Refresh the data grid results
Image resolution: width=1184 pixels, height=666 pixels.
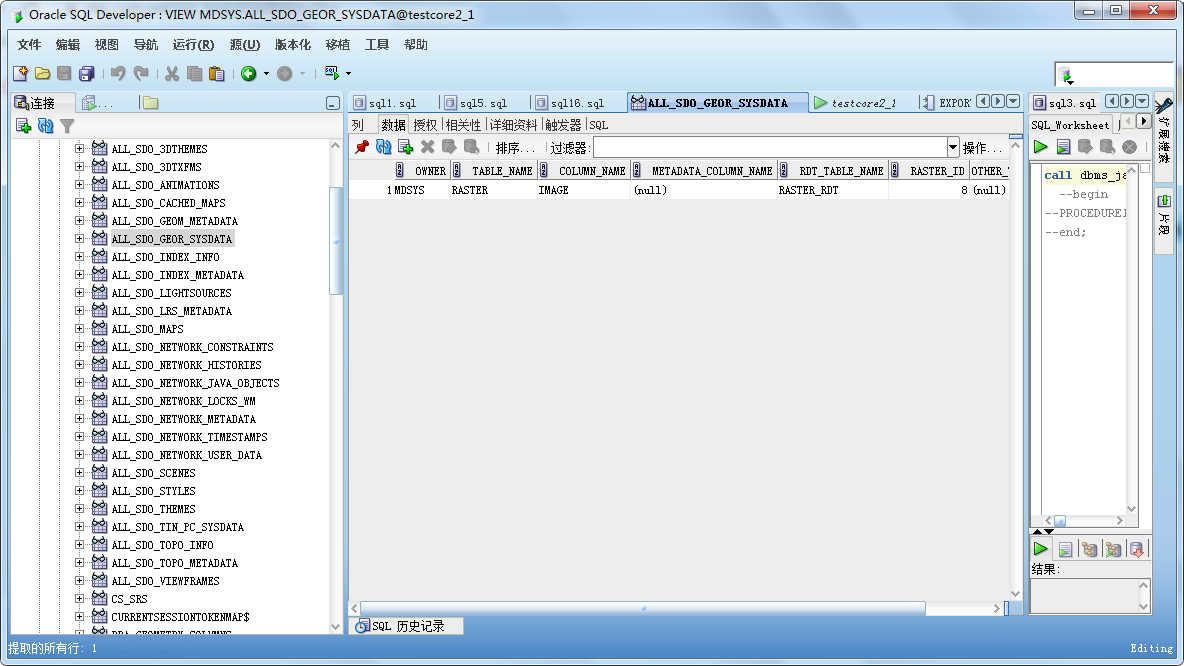[x=382, y=147]
